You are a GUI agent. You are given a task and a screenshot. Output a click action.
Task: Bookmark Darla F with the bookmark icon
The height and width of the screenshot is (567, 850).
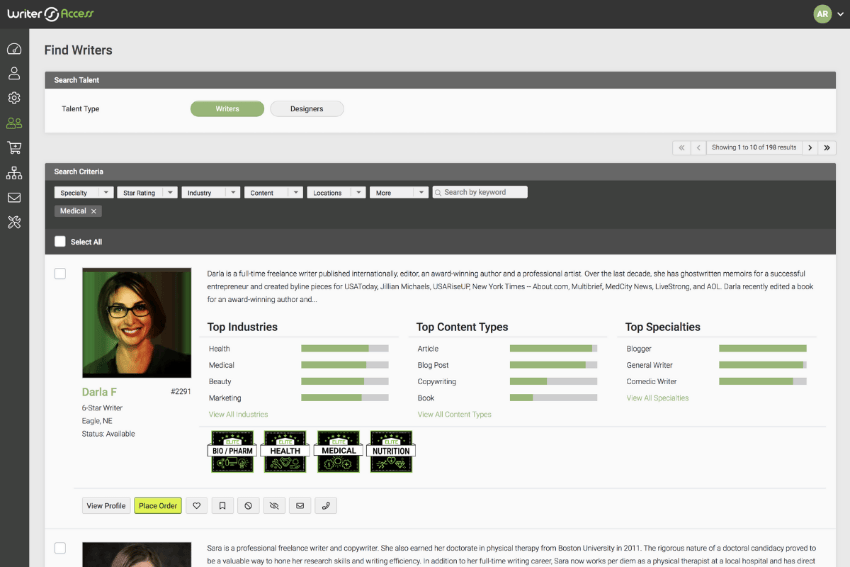click(x=222, y=506)
